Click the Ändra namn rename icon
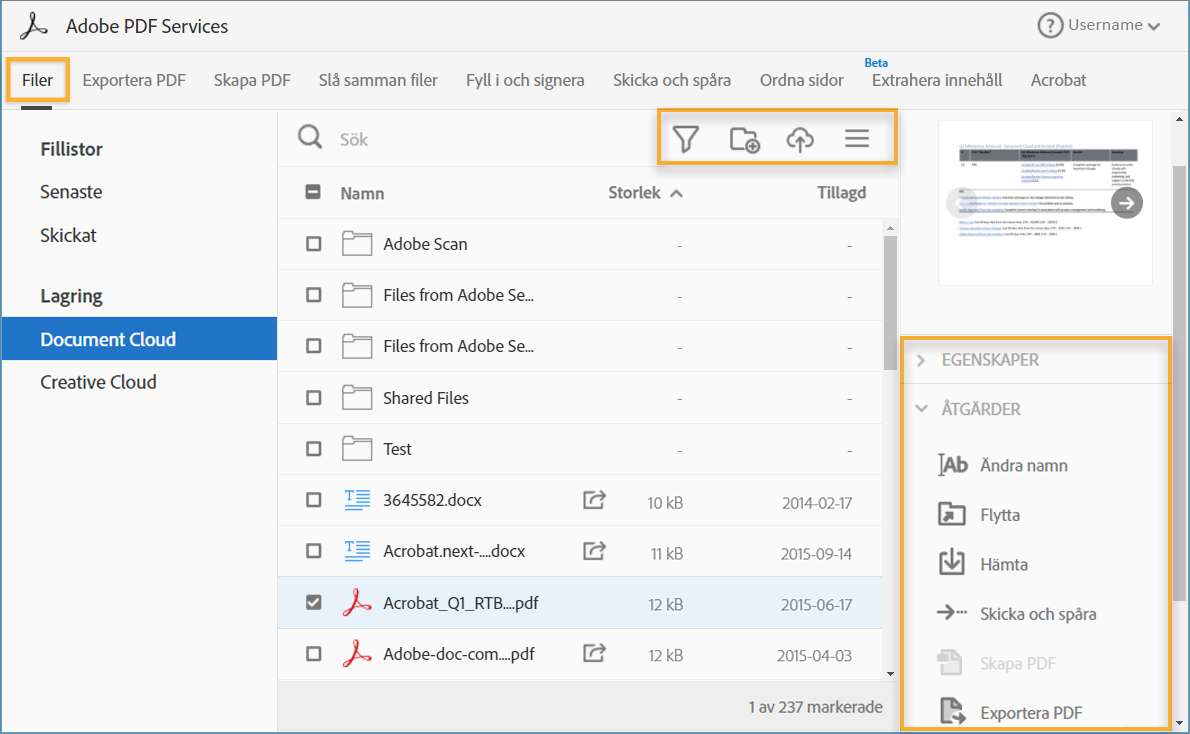1190x734 pixels. pyautogui.click(x=952, y=465)
